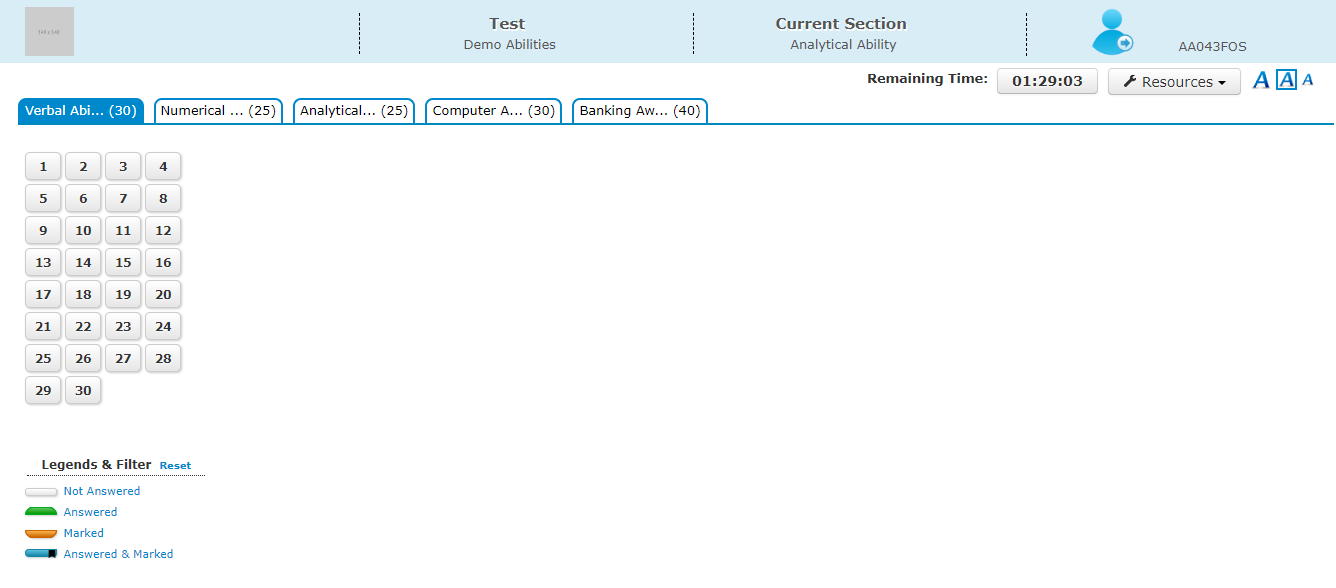Jump to question 30
1336x588 pixels.
pos(83,391)
